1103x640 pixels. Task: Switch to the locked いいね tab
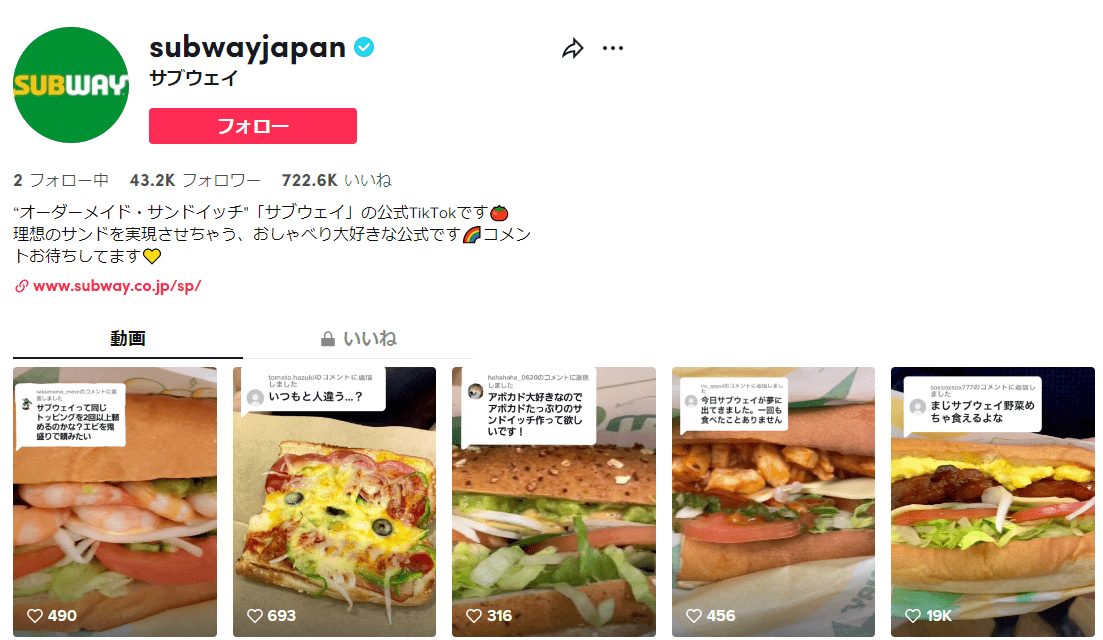click(358, 339)
